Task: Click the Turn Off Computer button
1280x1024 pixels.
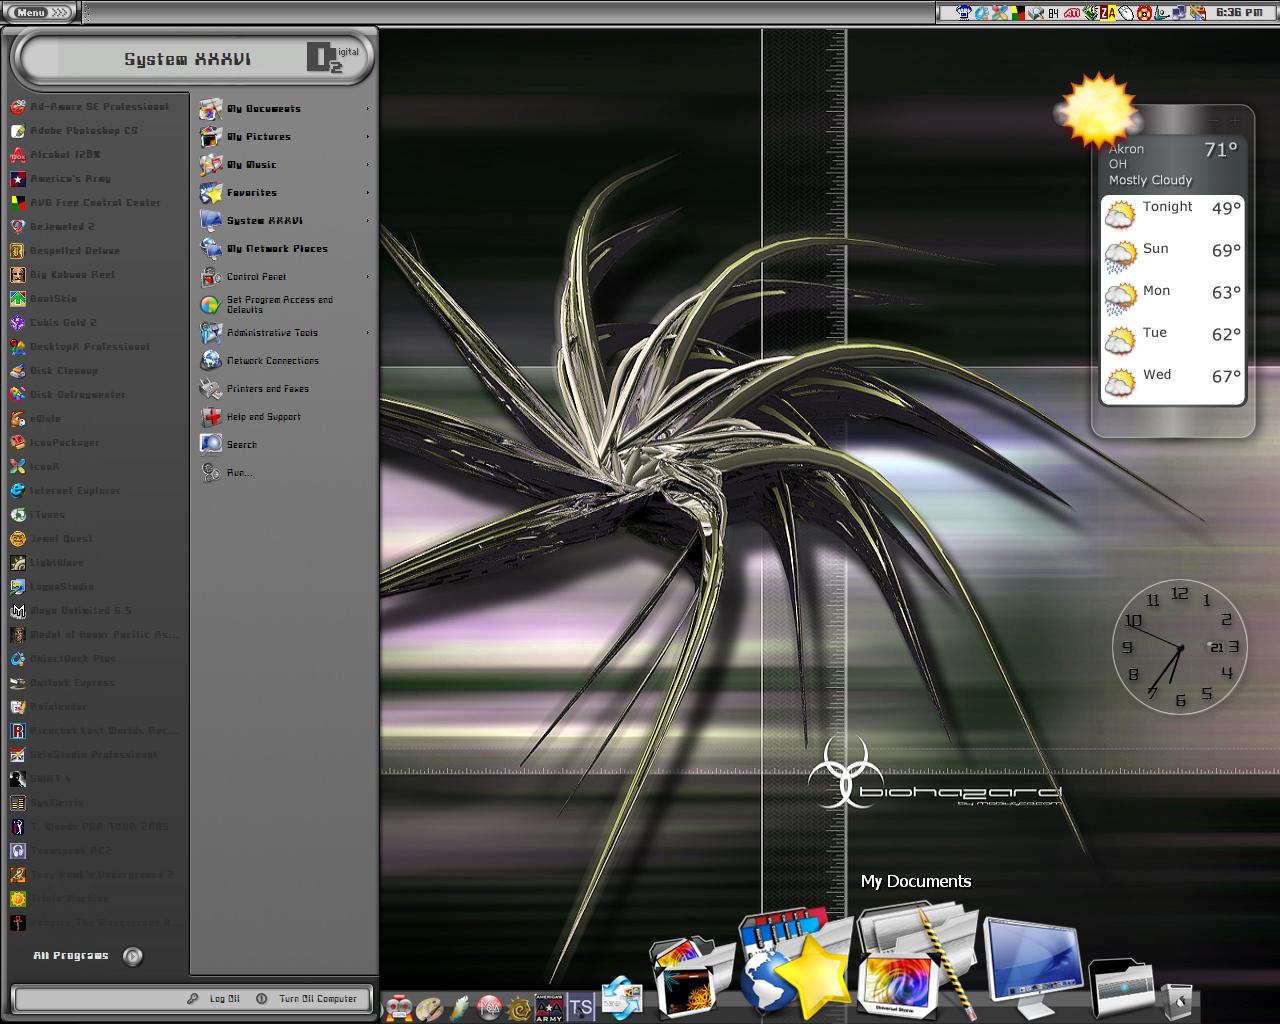Action: 307,998
